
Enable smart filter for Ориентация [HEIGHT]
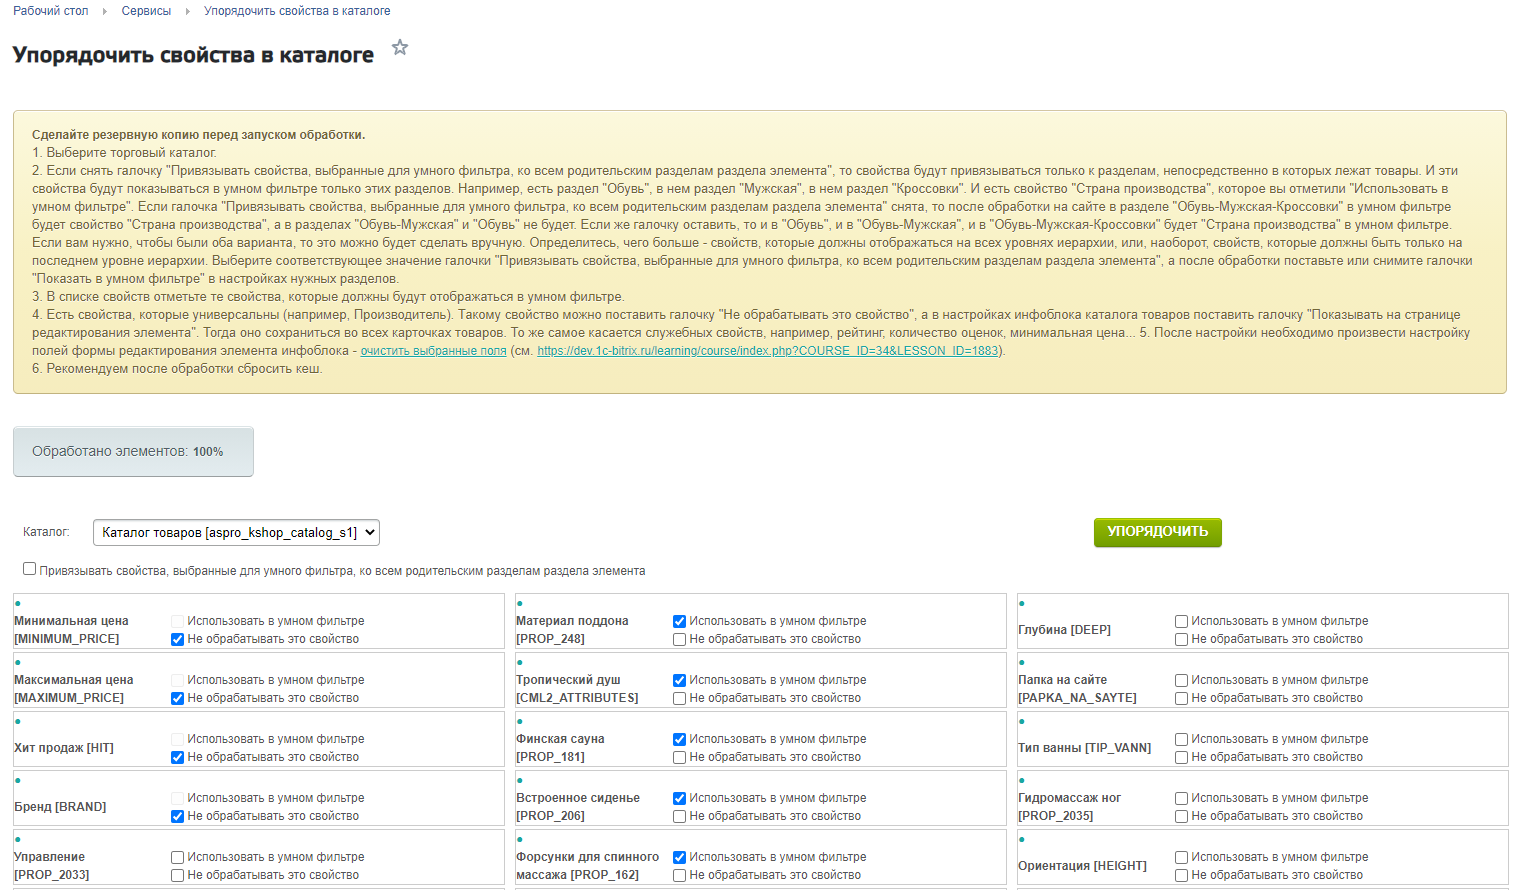click(x=1181, y=857)
